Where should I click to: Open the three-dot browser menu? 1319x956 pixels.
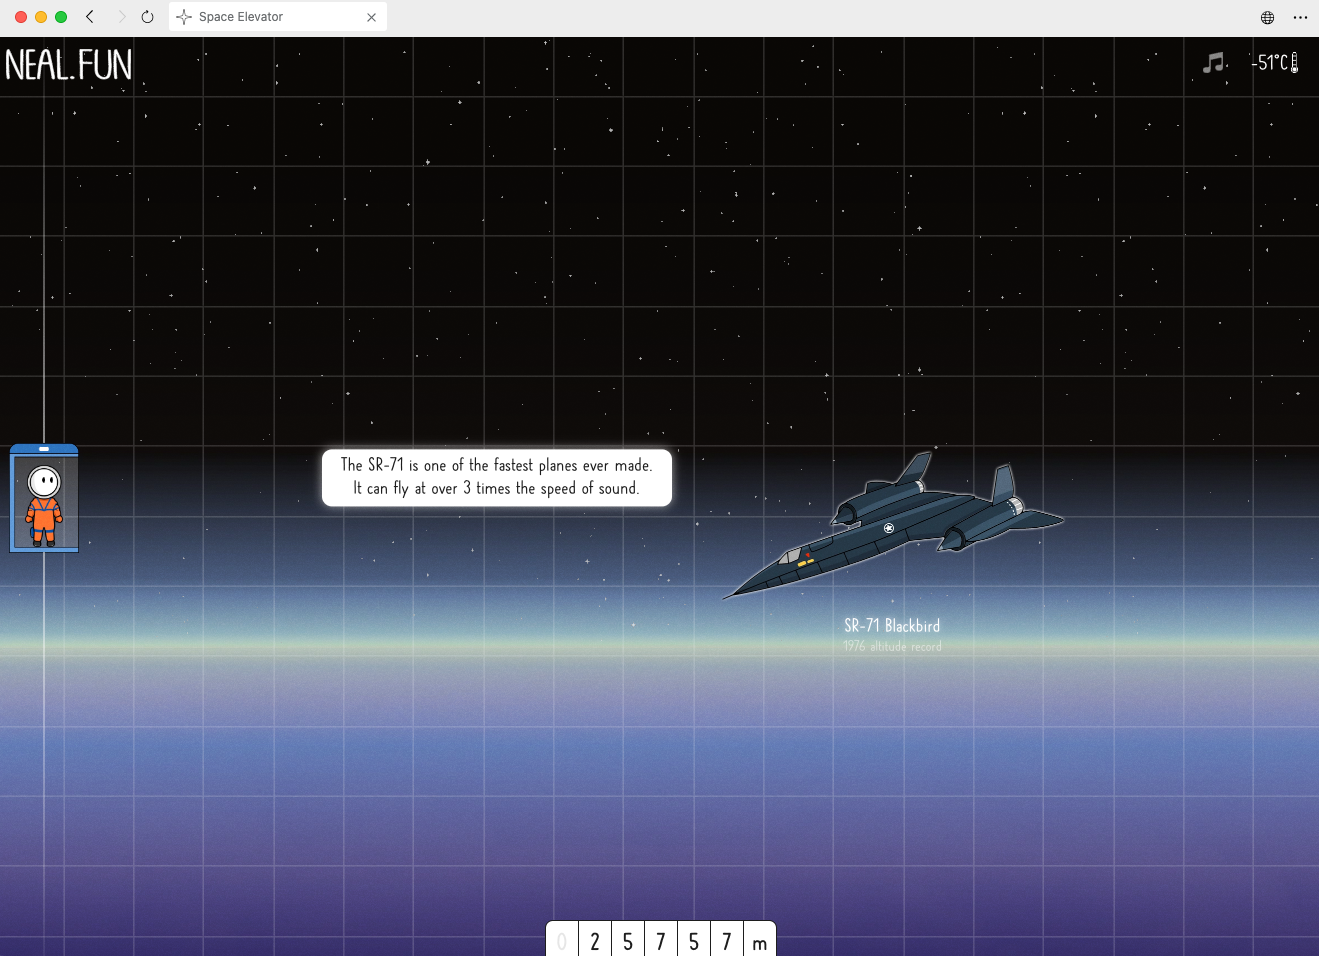click(x=1300, y=17)
